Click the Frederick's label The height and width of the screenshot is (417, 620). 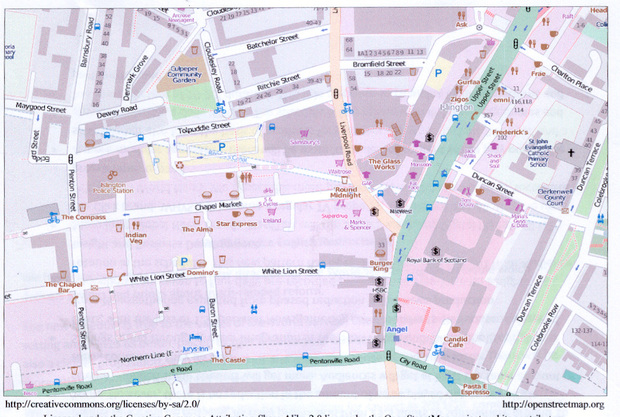pyautogui.click(x=510, y=132)
